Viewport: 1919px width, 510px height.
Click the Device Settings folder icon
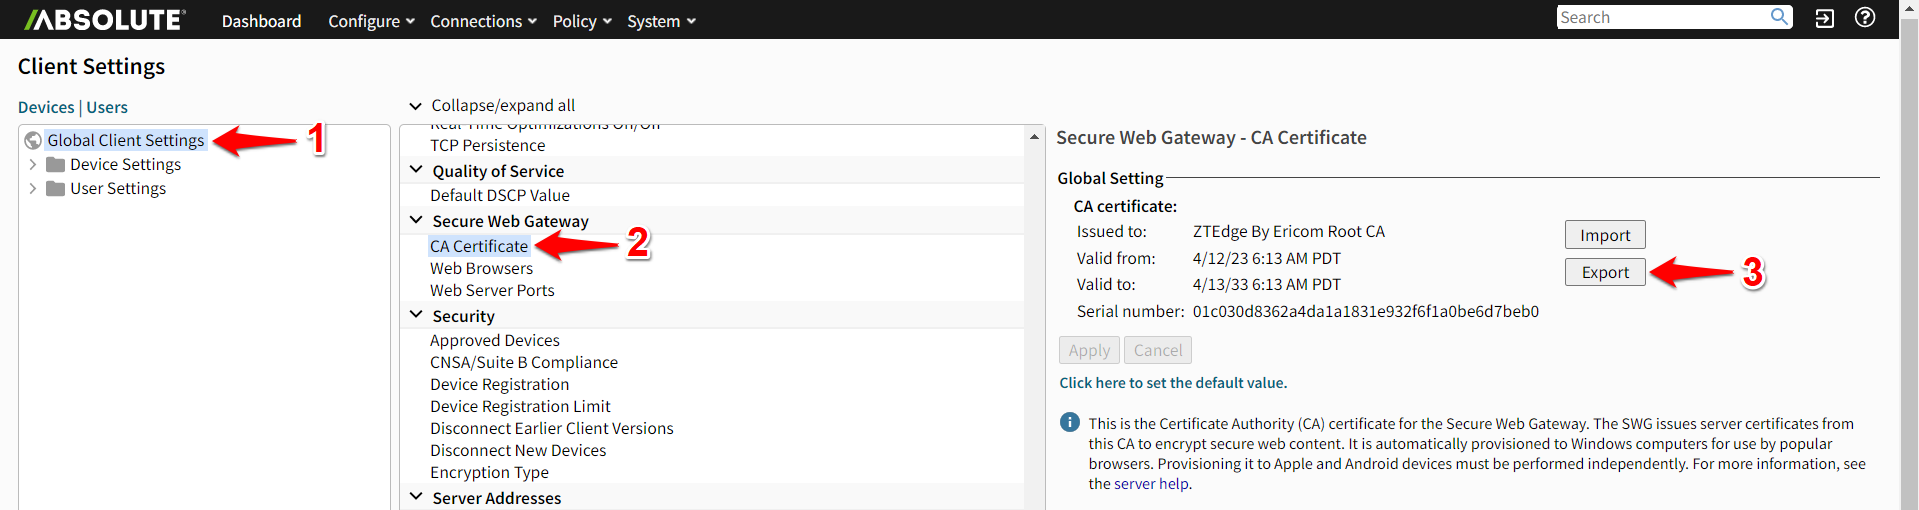(x=56, y=165)
